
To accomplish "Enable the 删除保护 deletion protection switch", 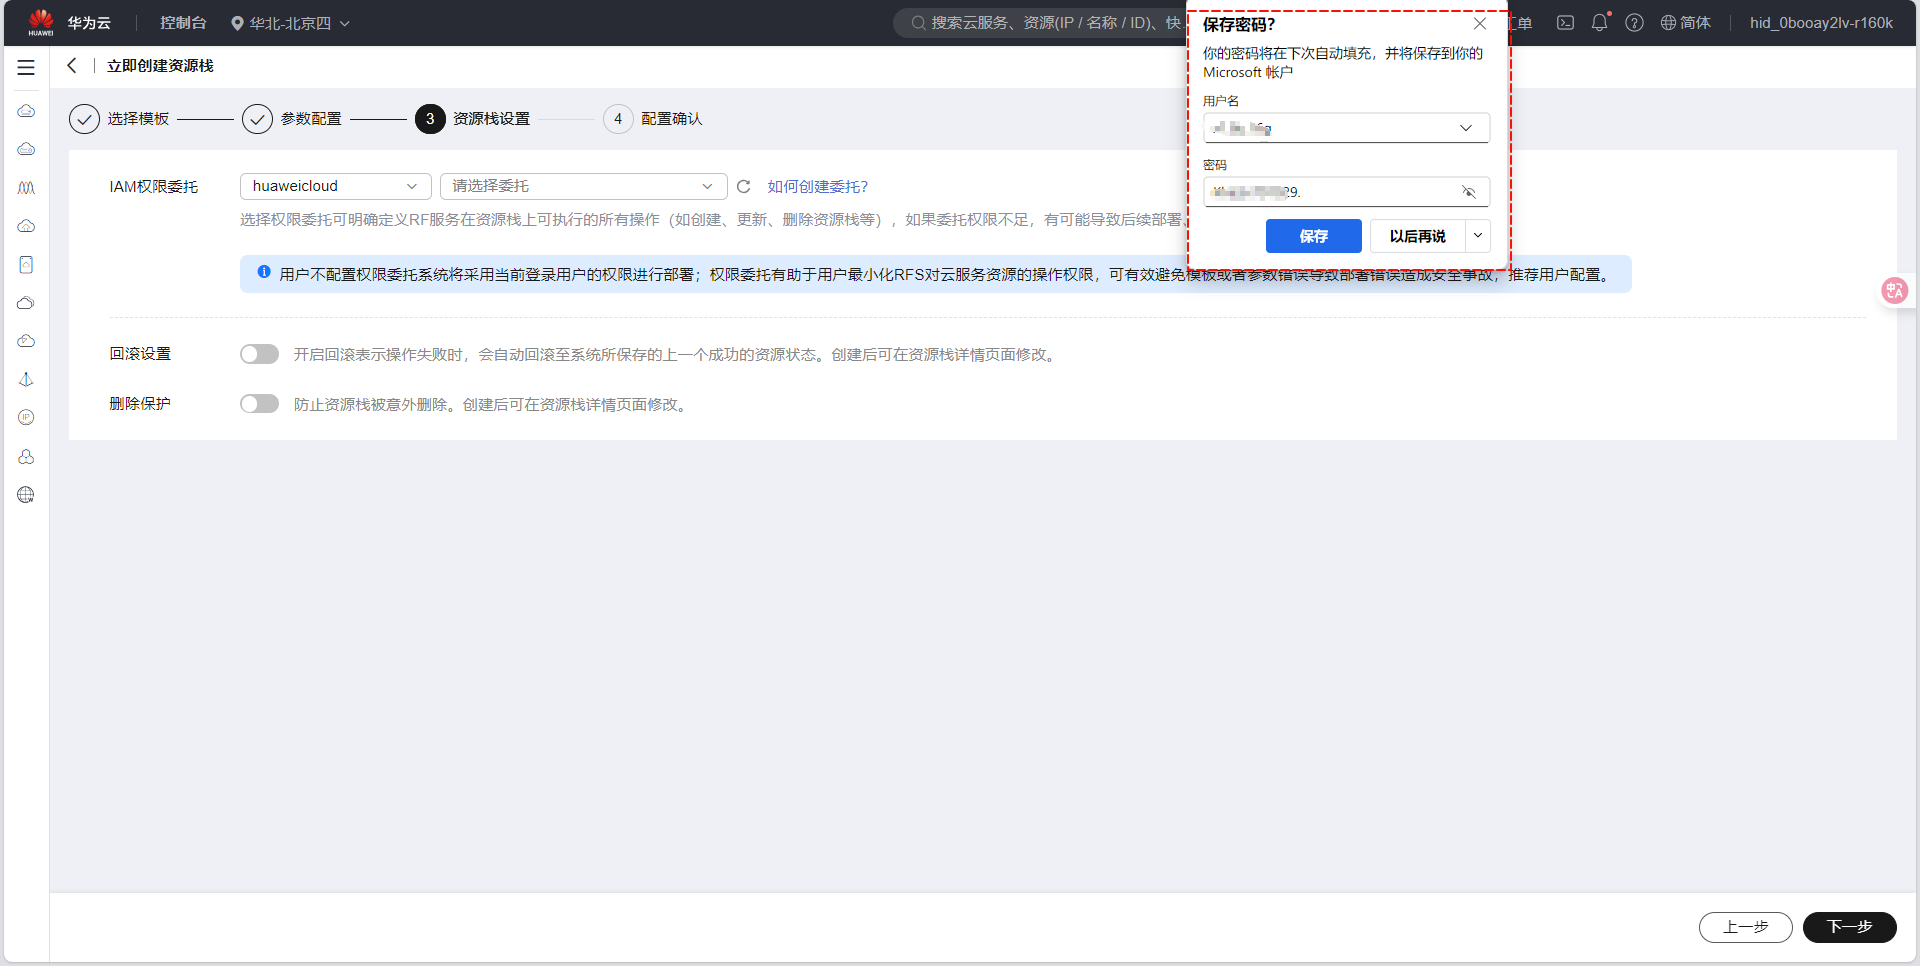I will pyautogui.click(x=259, y=404).
